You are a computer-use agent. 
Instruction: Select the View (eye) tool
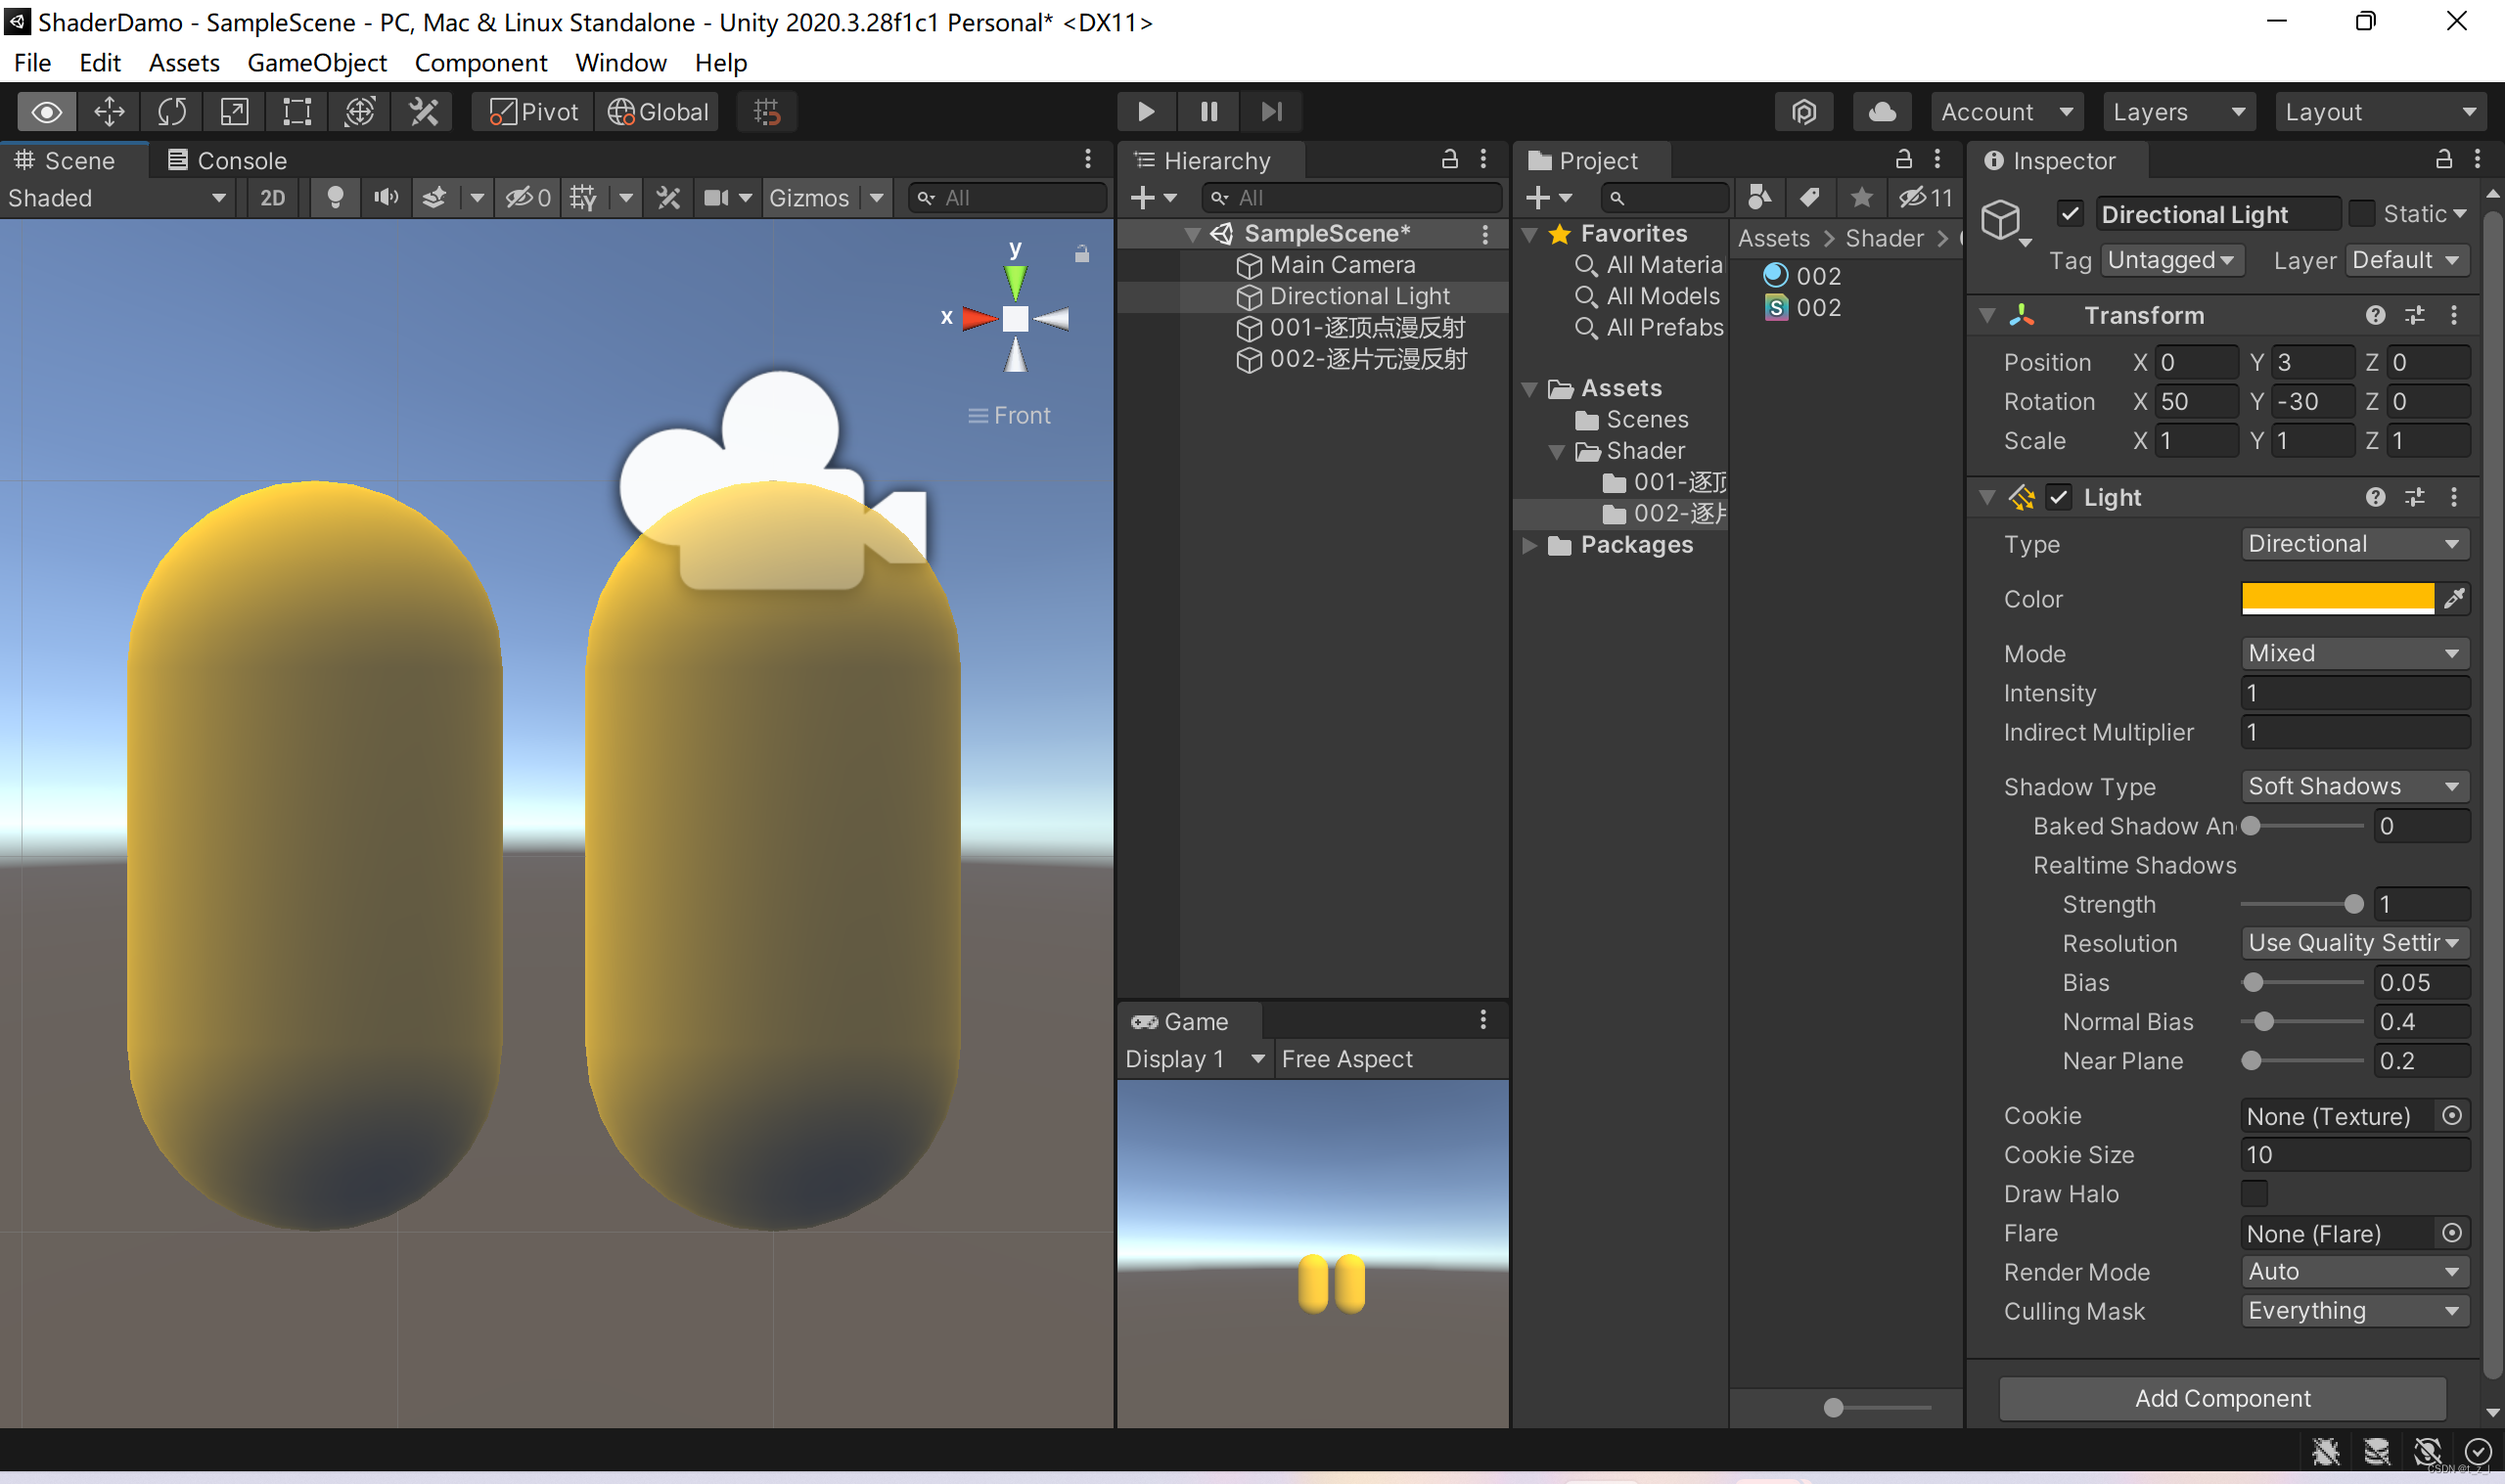pyautogui.click(x=46, y=112)
